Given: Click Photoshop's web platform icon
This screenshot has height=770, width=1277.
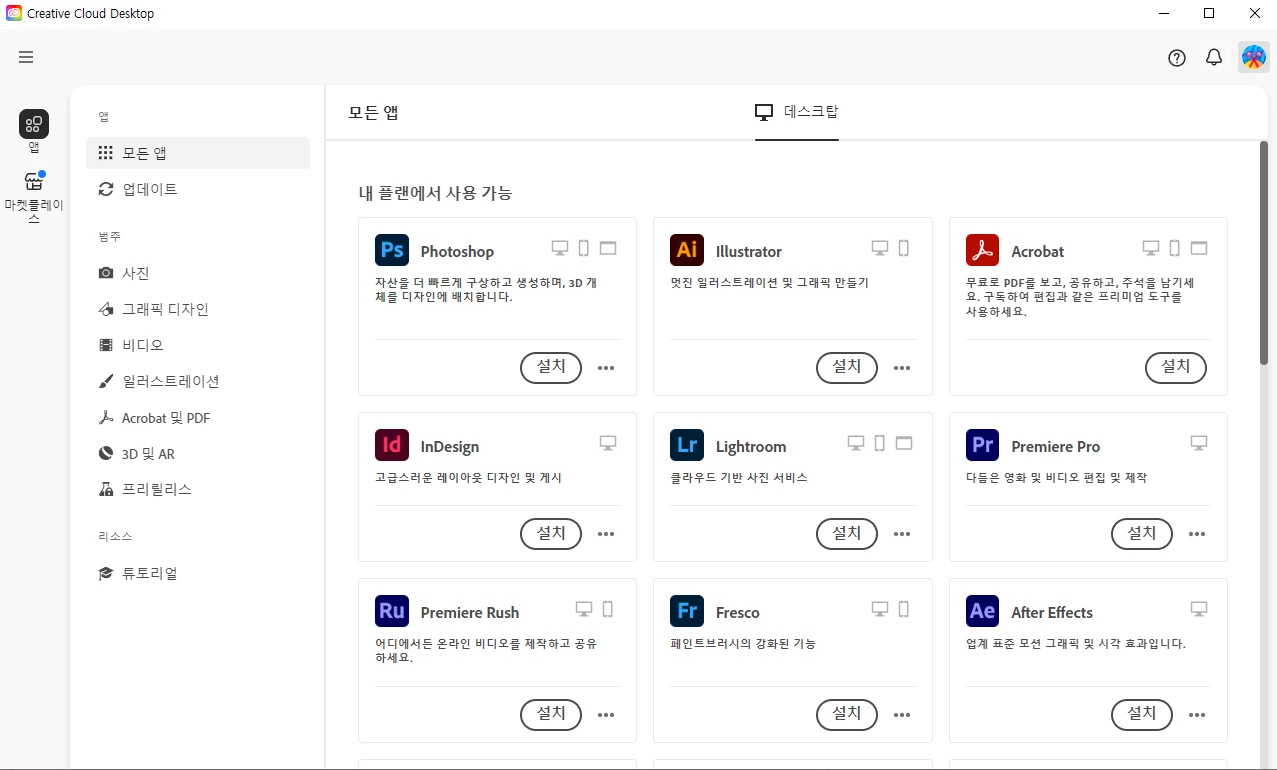Looking at the screenshot, I should coord(608,248).
